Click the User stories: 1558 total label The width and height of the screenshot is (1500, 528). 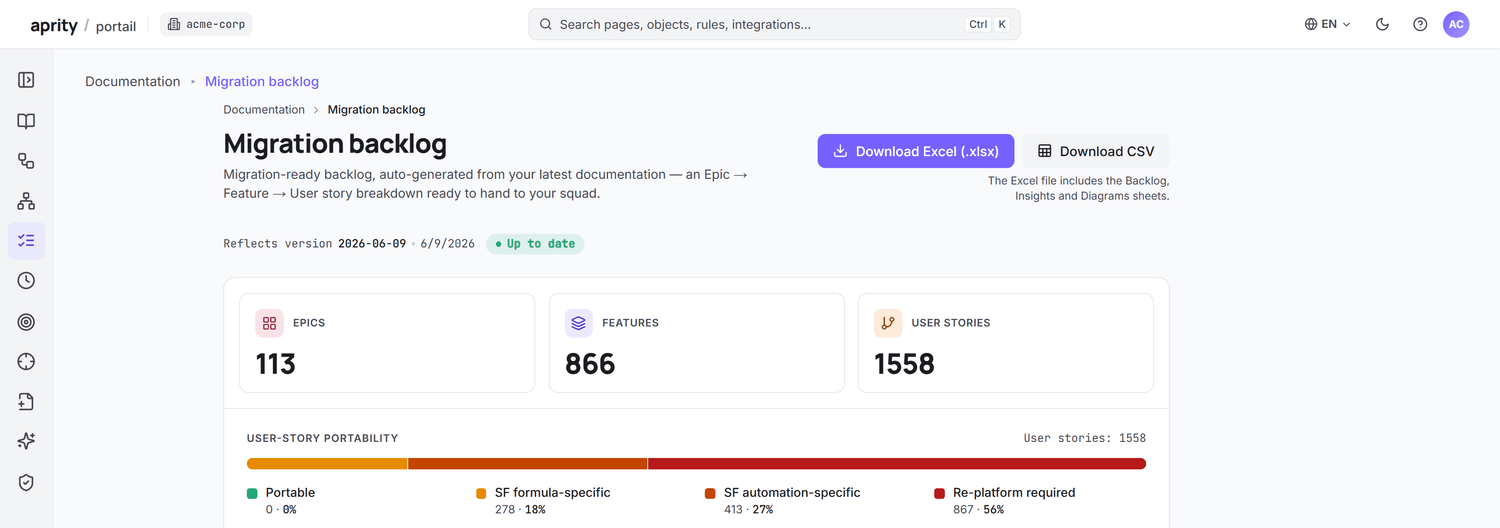(1085, 438)
